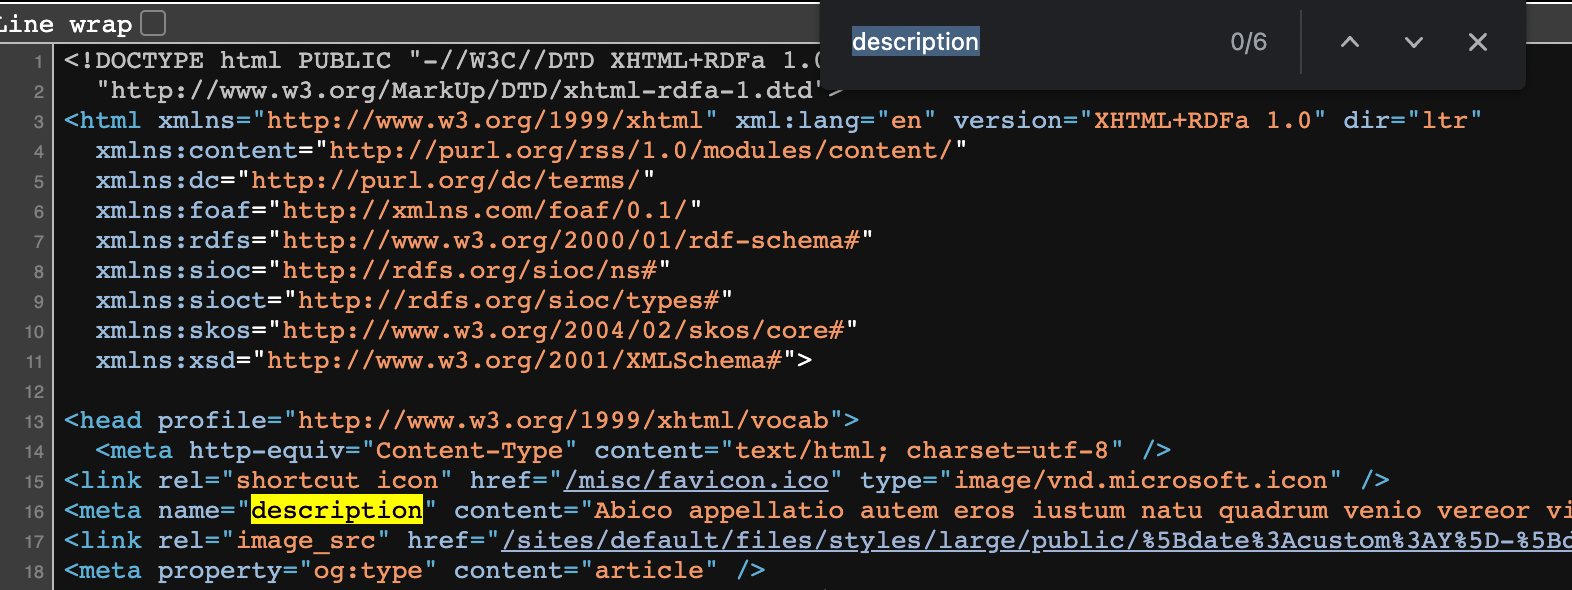Screen dimensions: 1572x590
Task: Click the xmlns:foaf attribute name
Action: pos(173,210)
